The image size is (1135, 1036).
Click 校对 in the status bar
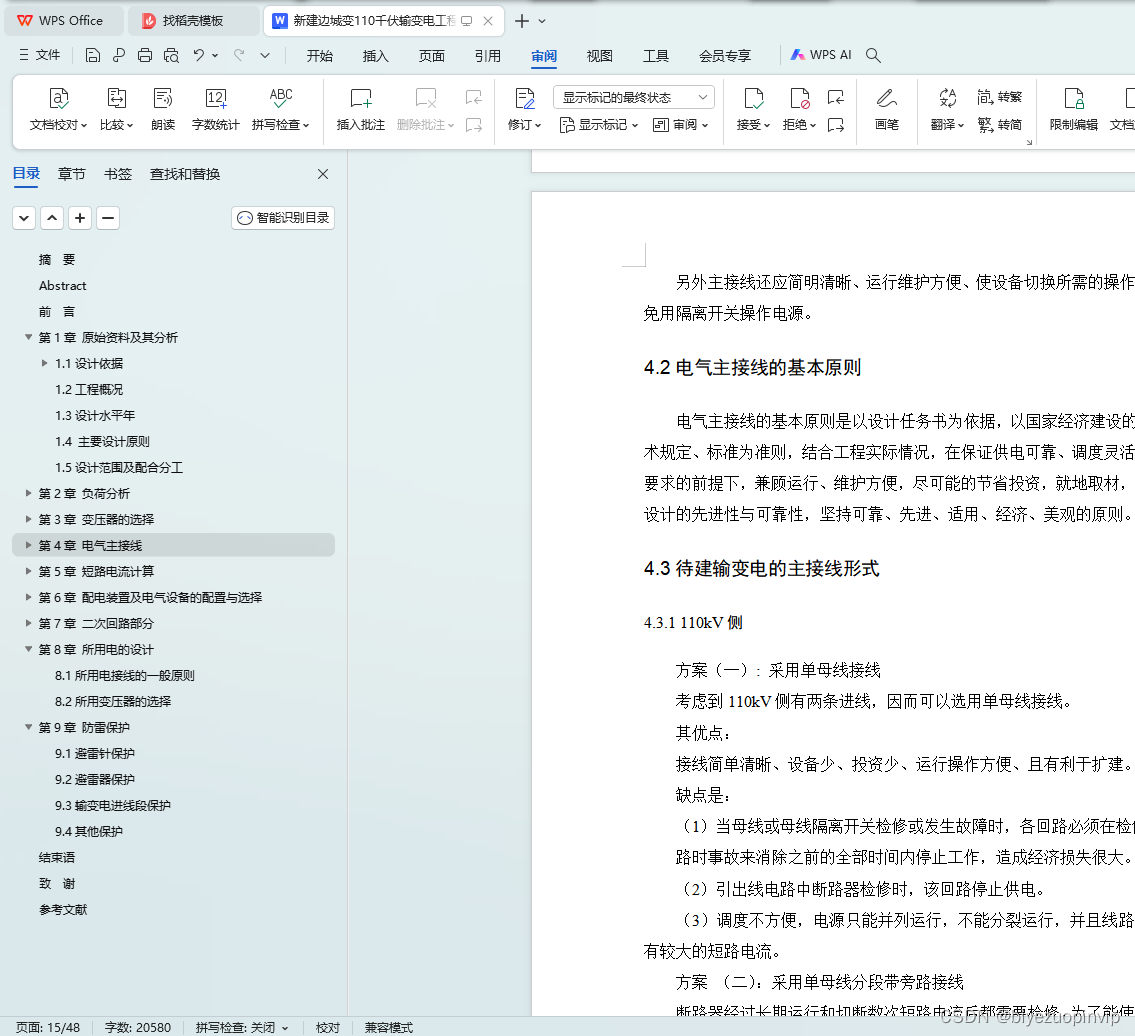(x=328, y=1027)
